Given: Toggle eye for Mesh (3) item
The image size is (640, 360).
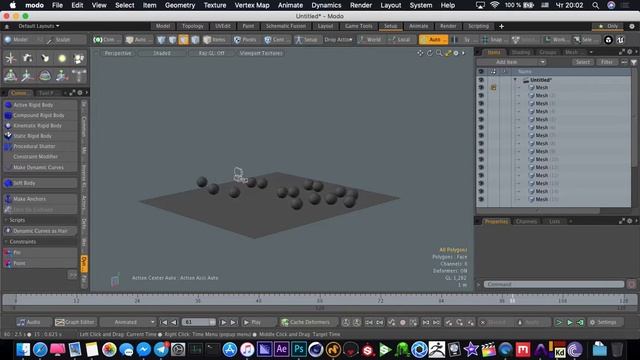Looking at the screenshot, I should [x=481, y=103].
